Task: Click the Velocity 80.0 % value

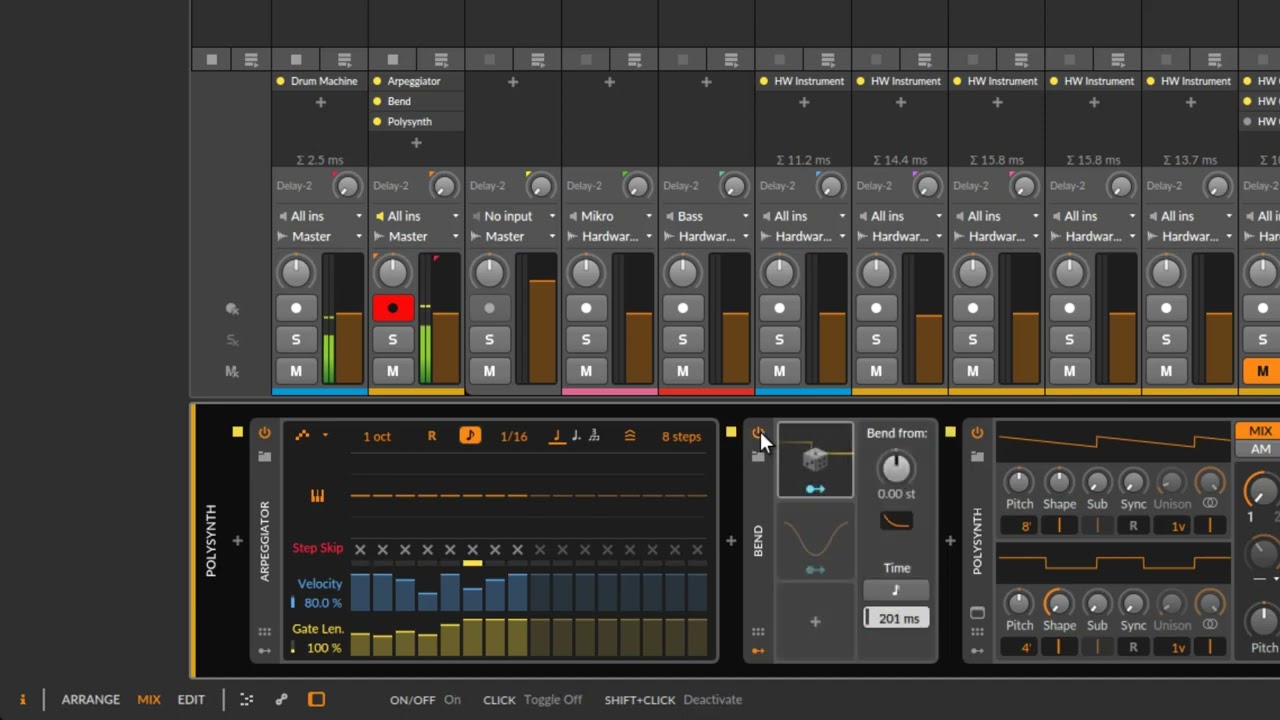Action: pyautogui.click(x=322, y=603)
